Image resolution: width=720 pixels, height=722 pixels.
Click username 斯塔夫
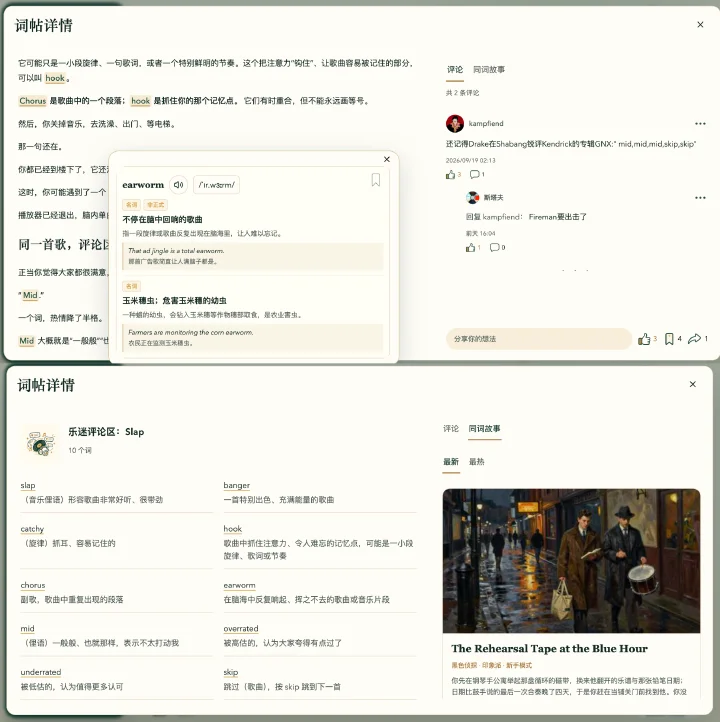pyautogui.click(x=493, y=198)
